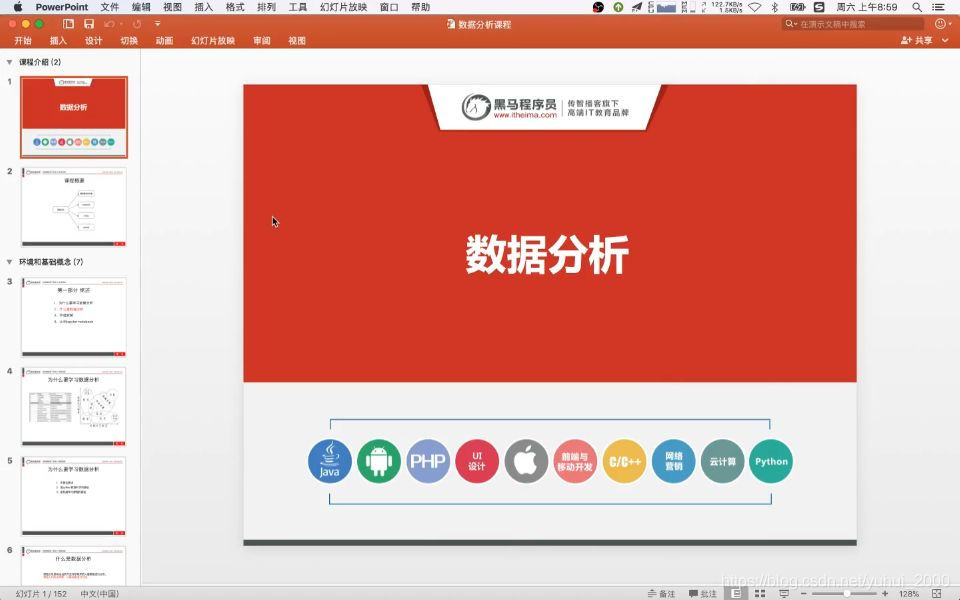This screenshot has height=600, width=960.
Task: Open the undo history dropdown arrow
Action: coord(121,24)
